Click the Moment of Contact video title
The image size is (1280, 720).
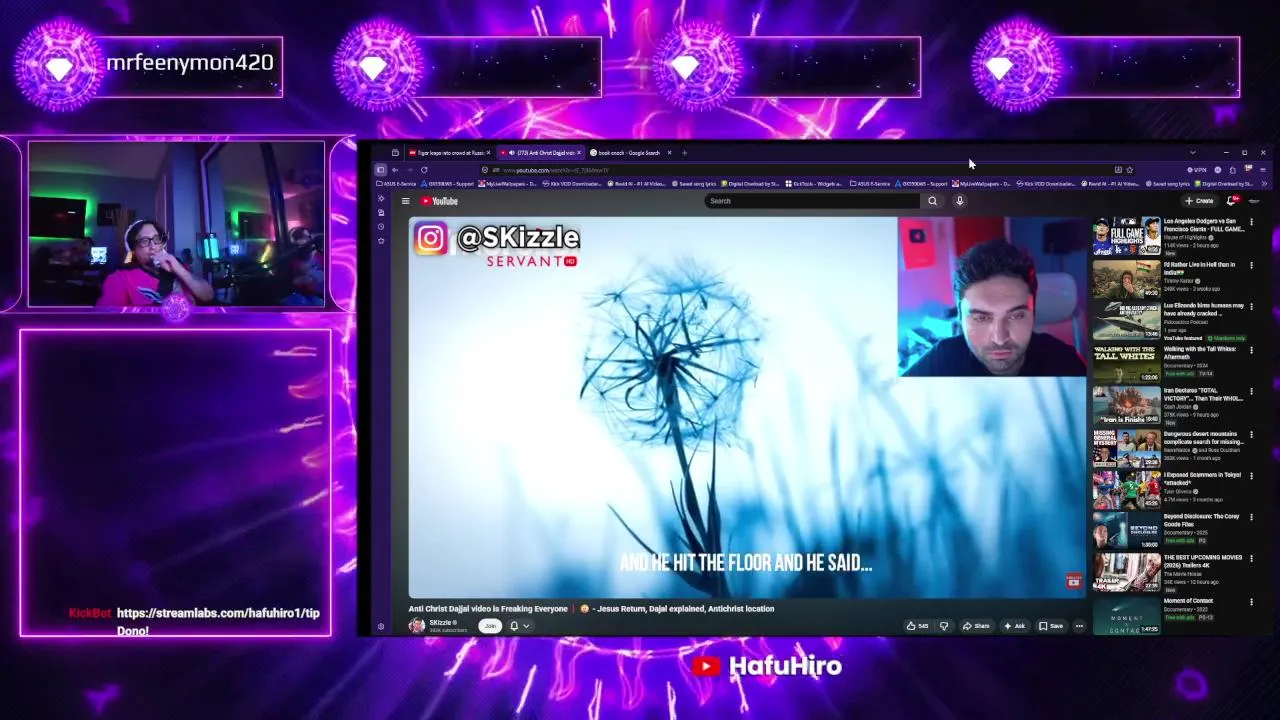click(1188, 601)
